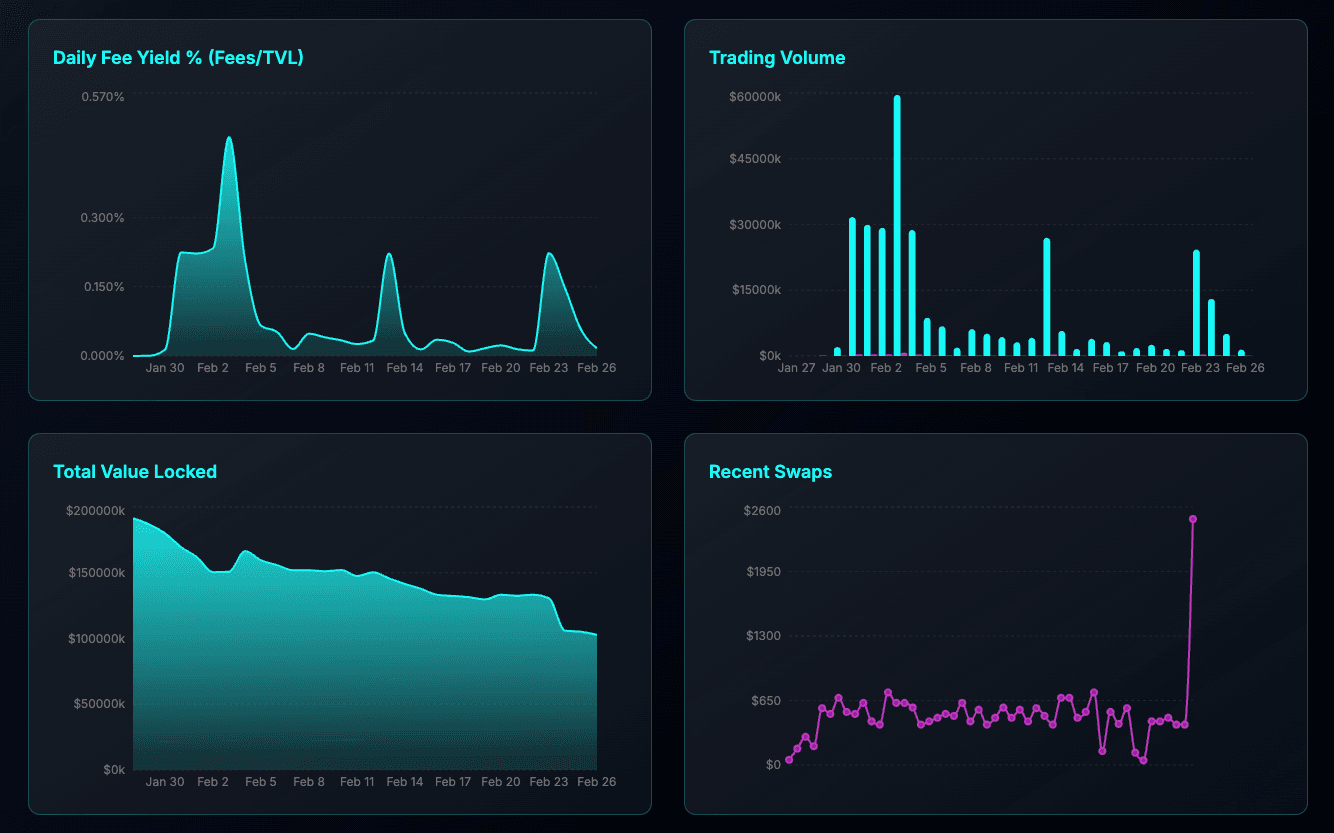Viewport: 1334px width, 833px height.
Task: Select the $2600 label in Recent Swaps
Action: coord(764,510)
